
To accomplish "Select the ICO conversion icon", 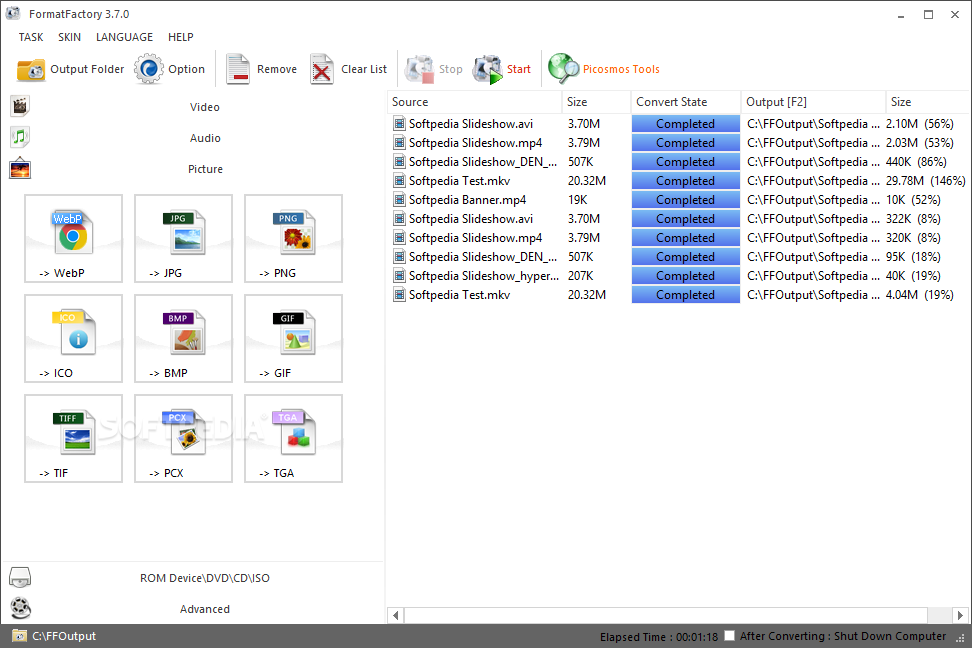I will [73, 332].
